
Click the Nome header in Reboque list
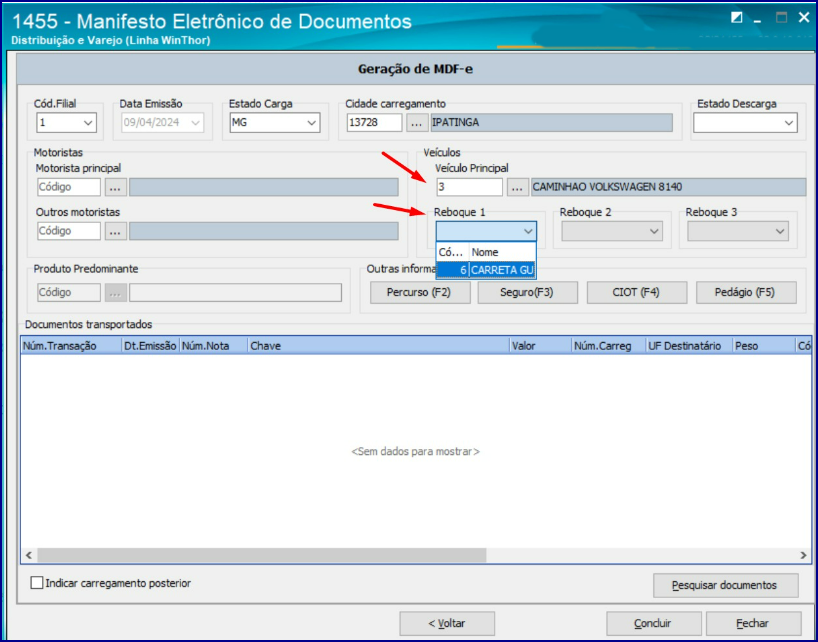tap(502, 252)
